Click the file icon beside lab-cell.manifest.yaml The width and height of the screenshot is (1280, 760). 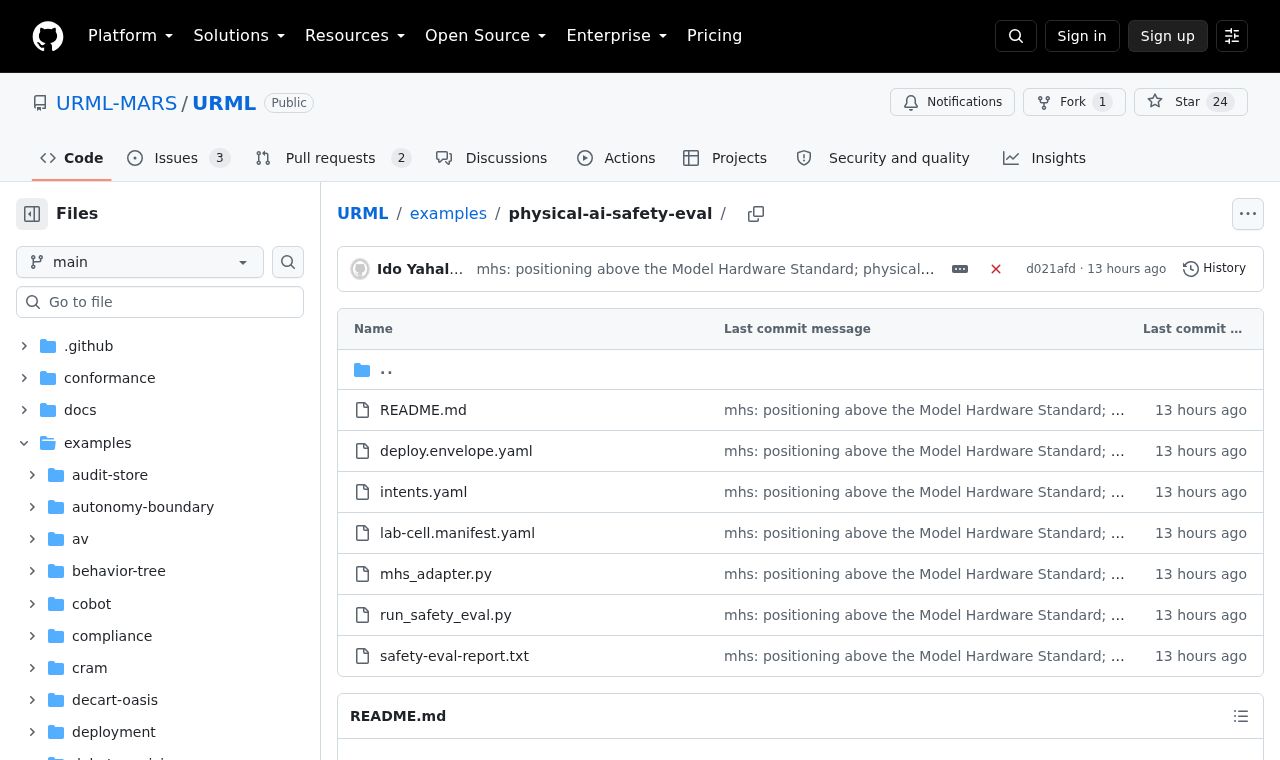click(x=363, y=533)
